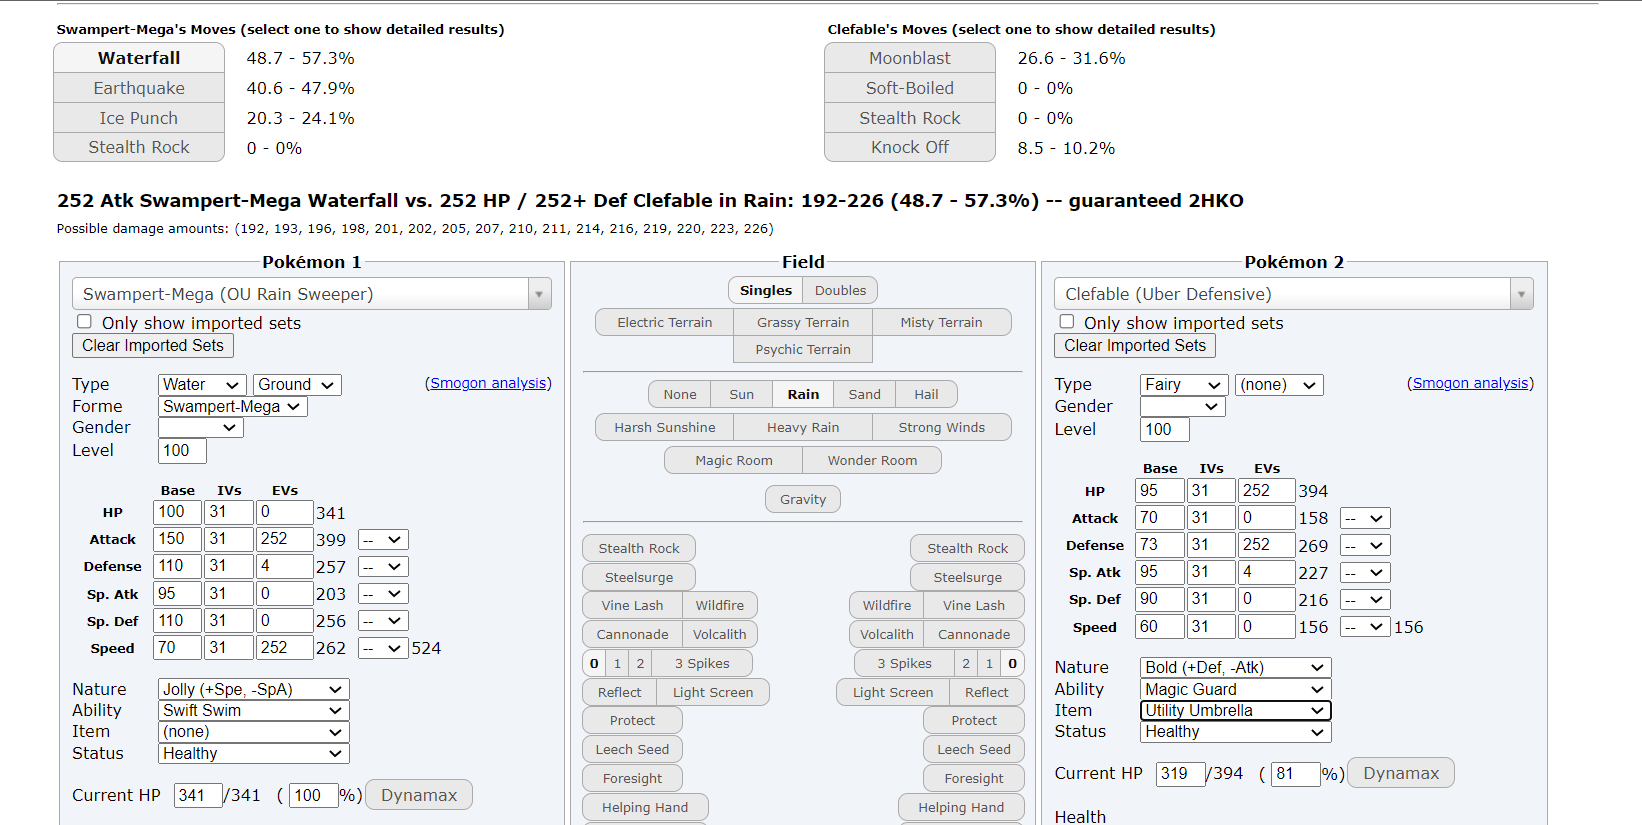Image resolution: width=1642 pixels, height=825 pixels.
Task: Toggle Wonder Room
Action: (x=872, y=460)
